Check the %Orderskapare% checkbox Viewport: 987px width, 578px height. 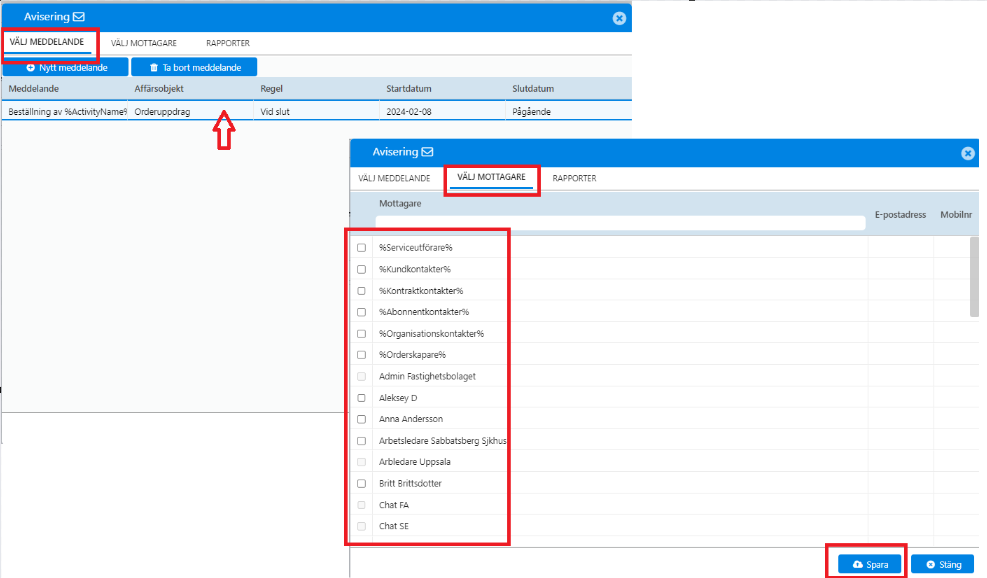point(361,355)
